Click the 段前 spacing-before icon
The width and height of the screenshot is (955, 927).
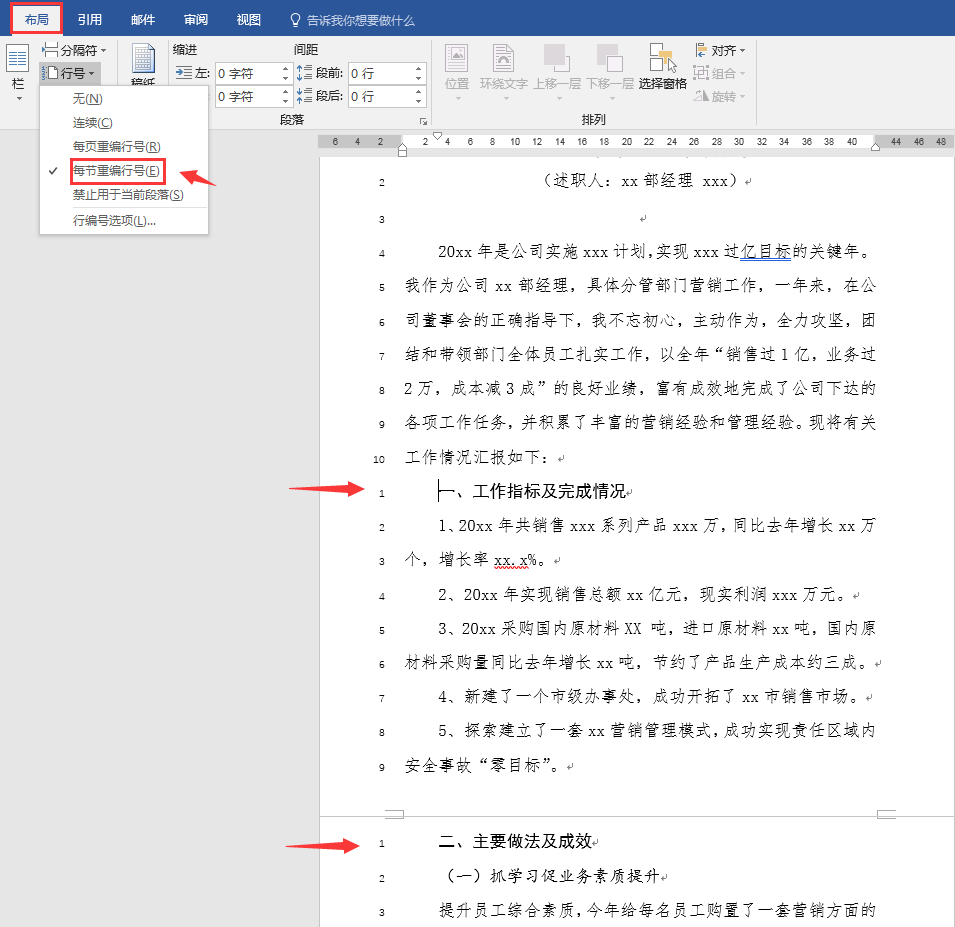pyautogui.click(x=304, y=72)
